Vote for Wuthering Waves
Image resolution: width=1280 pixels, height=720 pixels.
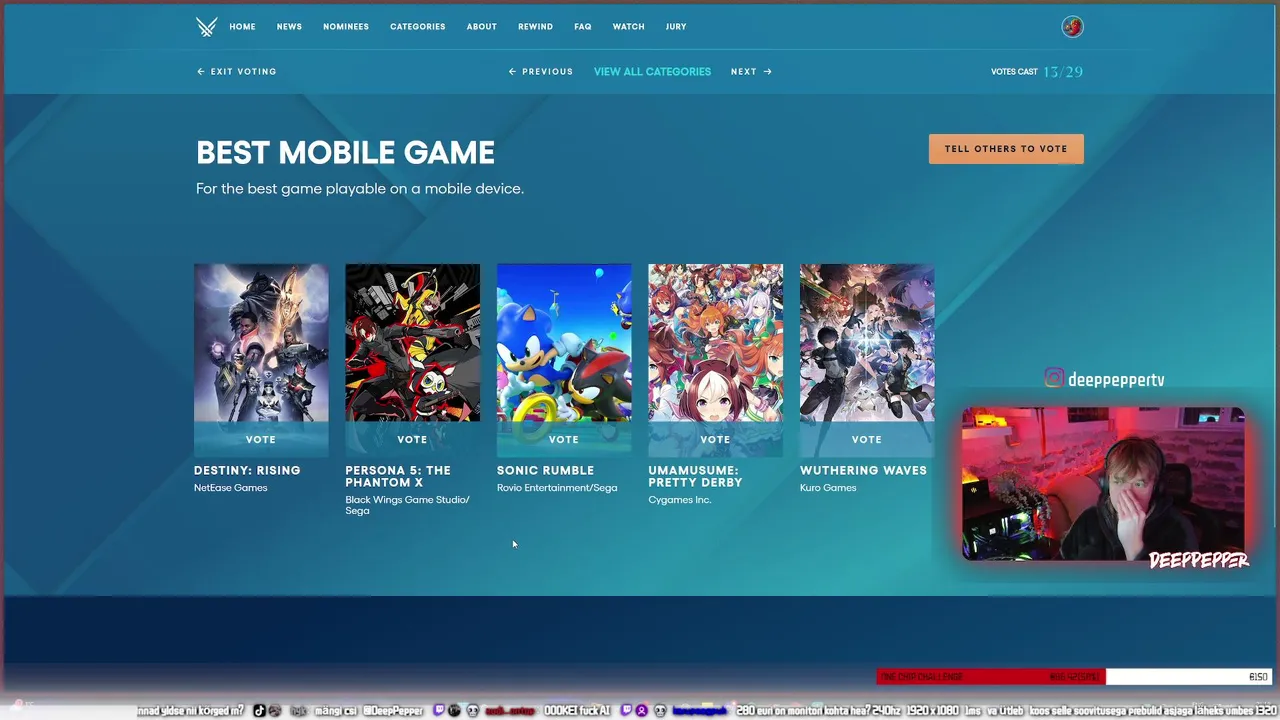click(867, 439)
